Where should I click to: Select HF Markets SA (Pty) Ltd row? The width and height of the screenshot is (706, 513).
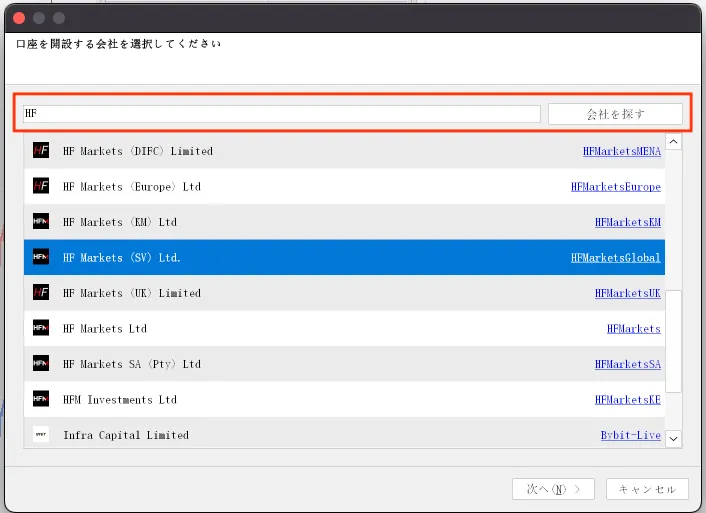pyautogui.click(x=344, y=364)
